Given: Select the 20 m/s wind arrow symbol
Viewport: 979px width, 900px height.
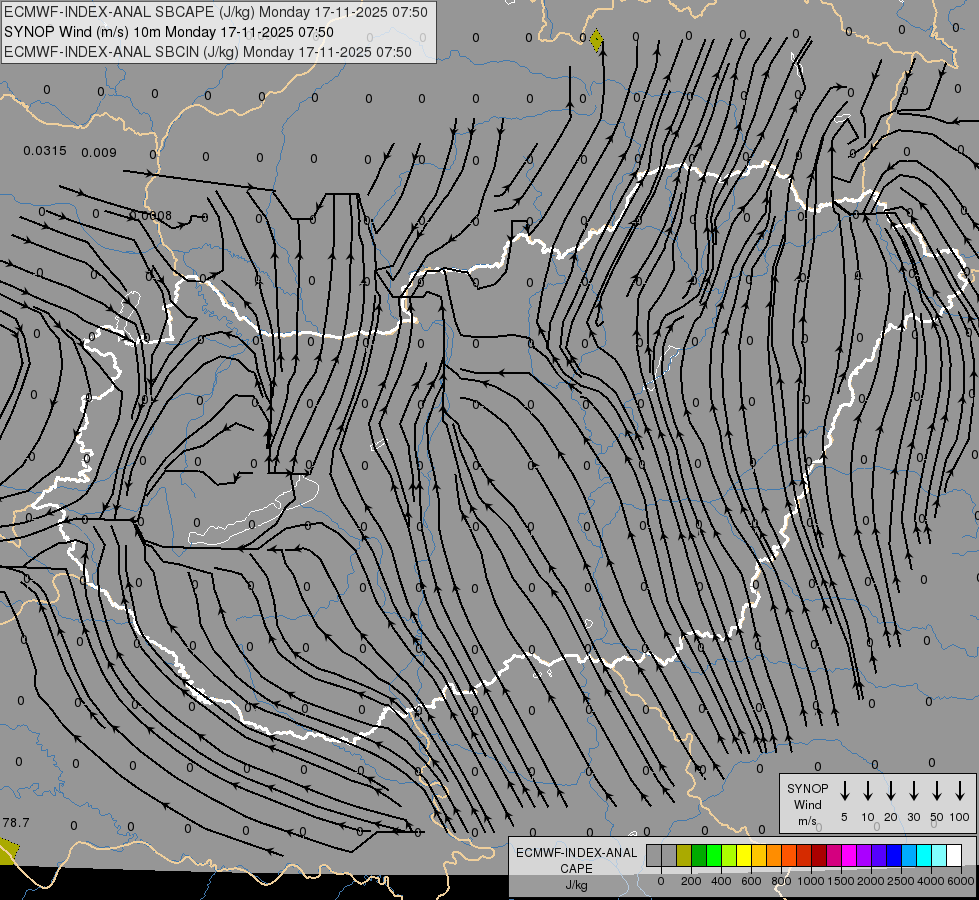Looking at the screenshot, I should (891, 790).
